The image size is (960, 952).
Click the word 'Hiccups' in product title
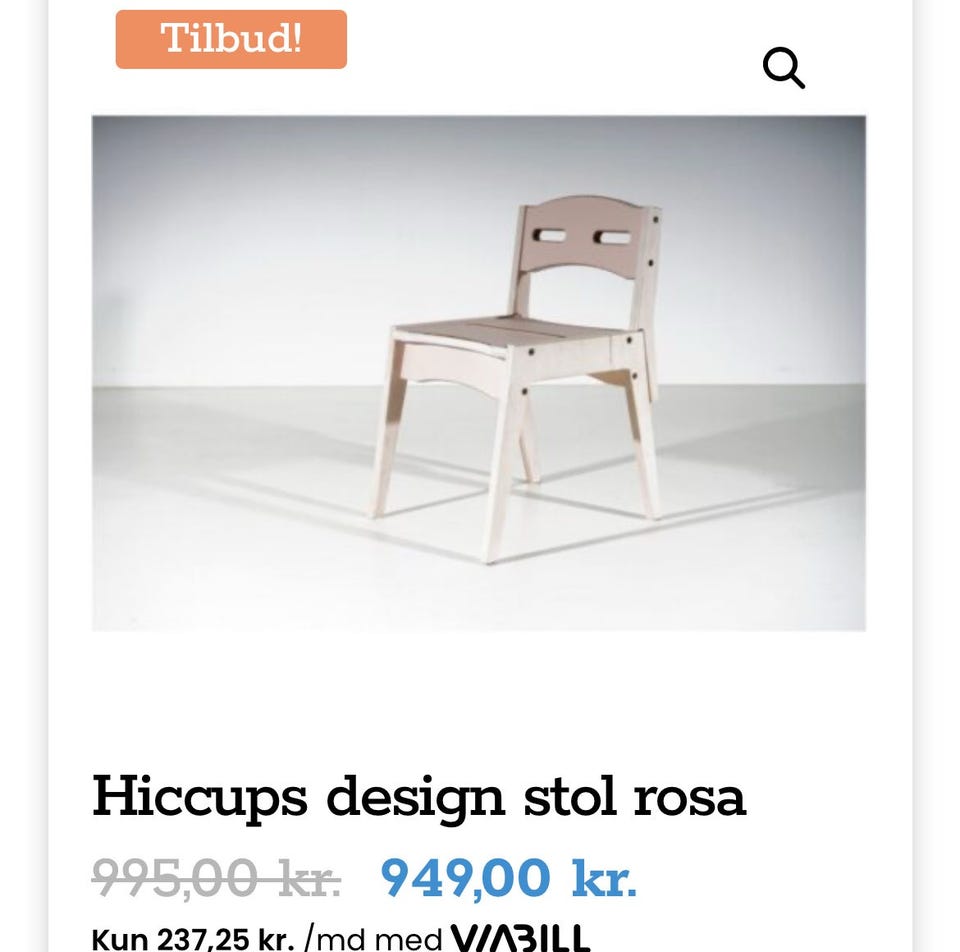click(200, 798)
